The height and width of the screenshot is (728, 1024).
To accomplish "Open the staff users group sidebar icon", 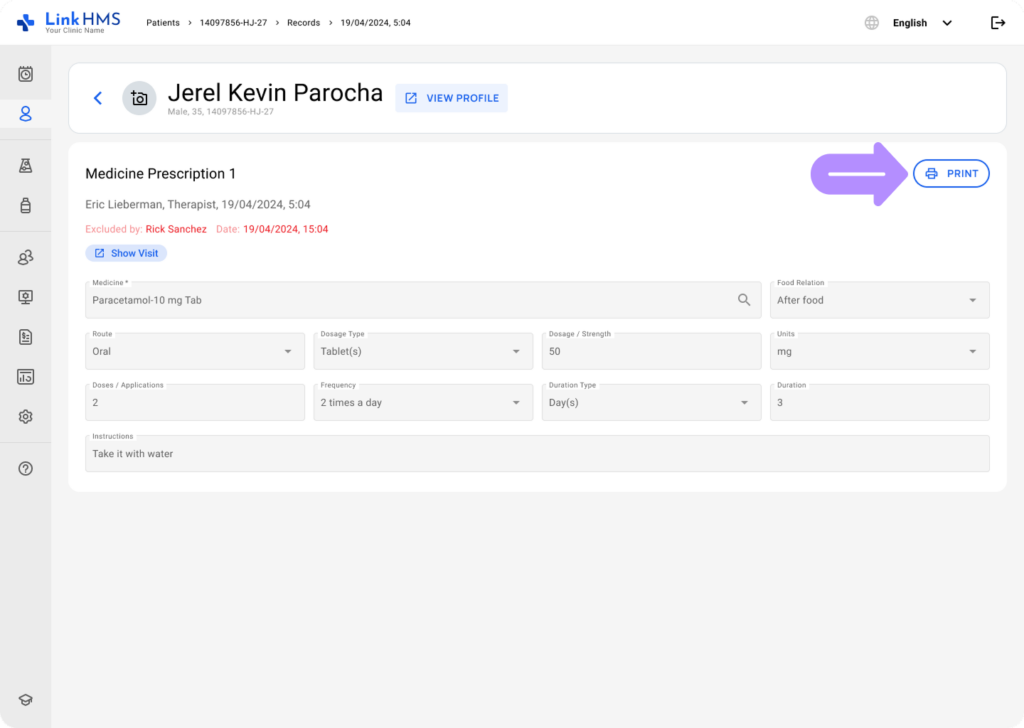I will pos(26,258).
